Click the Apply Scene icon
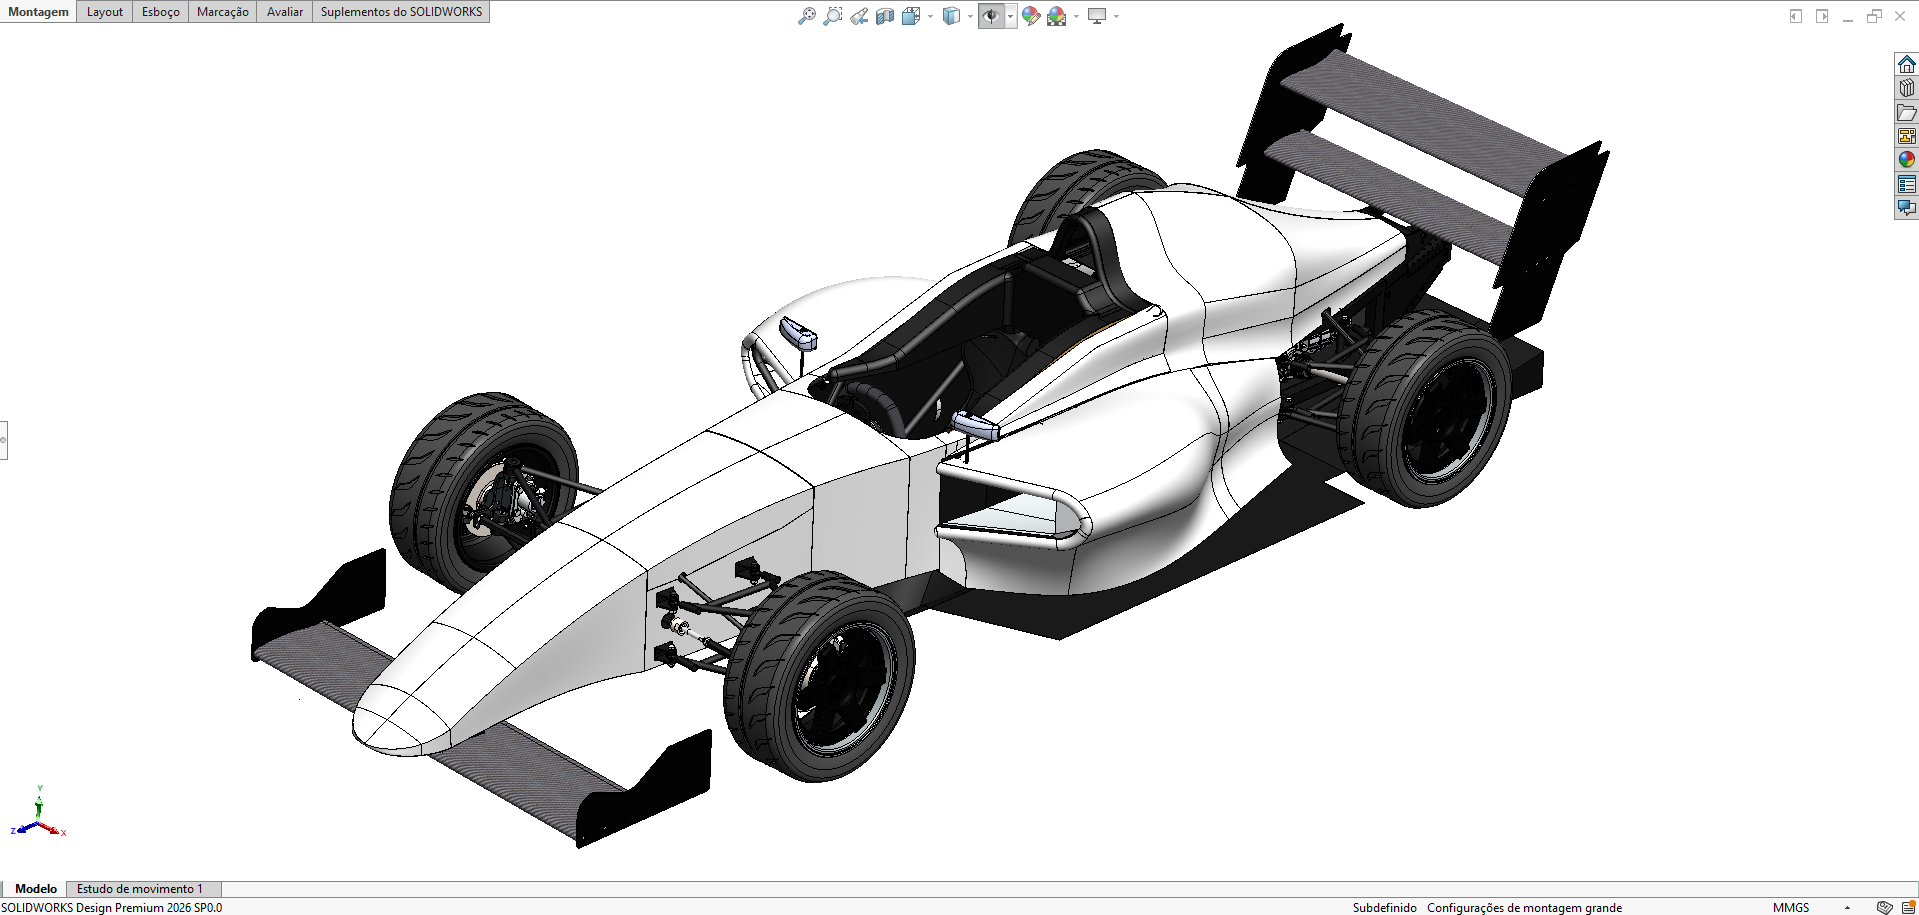 point(1056,16)
